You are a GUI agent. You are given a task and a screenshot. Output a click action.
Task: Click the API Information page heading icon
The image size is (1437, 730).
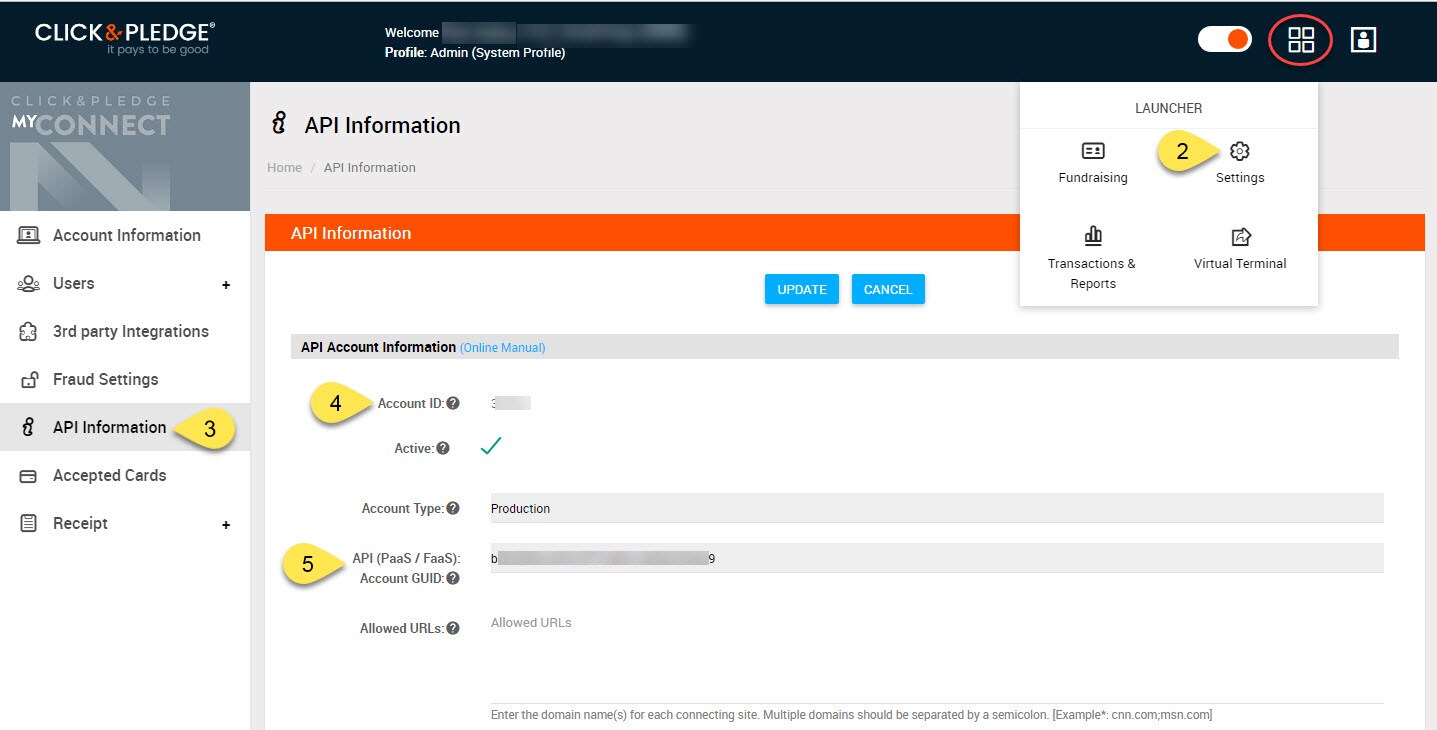pyautogui.click(x=280, y=124)
